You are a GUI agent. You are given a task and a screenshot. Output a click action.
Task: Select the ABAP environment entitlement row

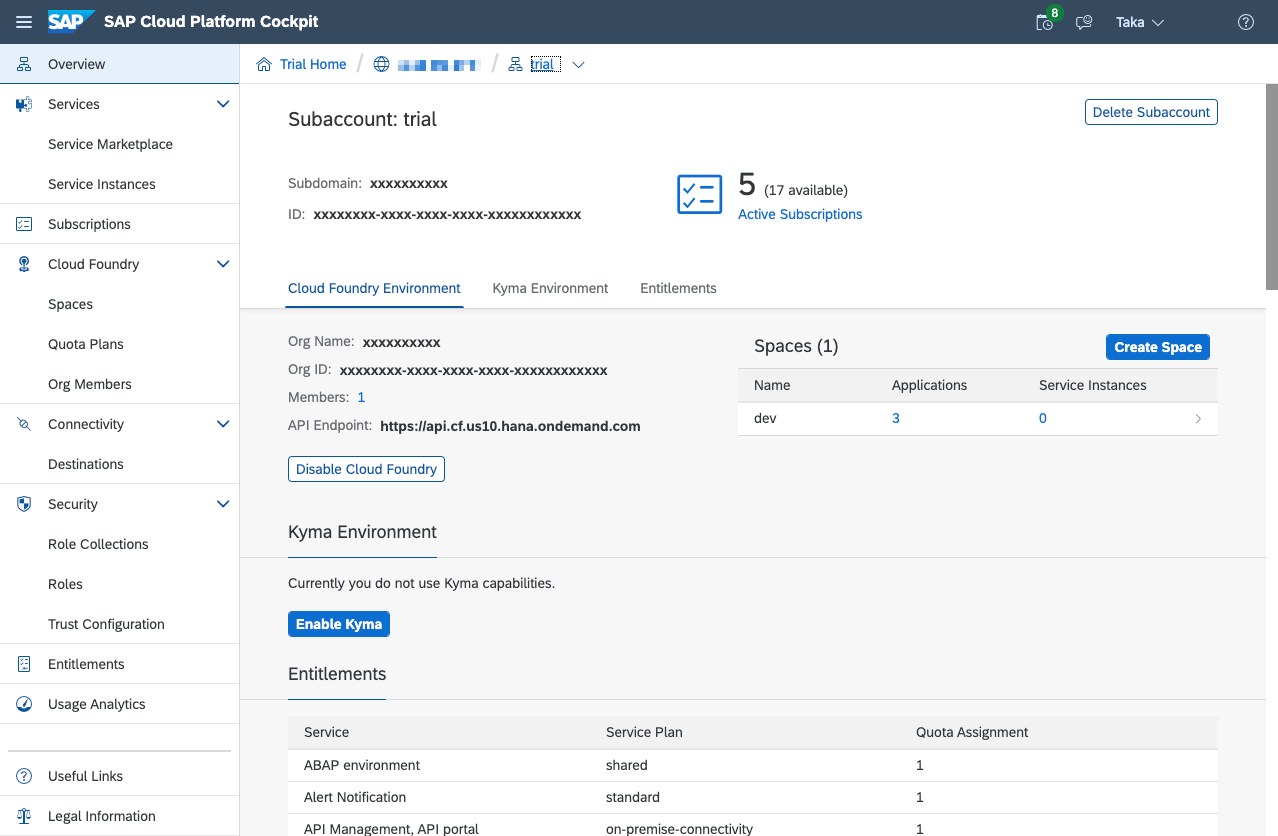[753, 765]
